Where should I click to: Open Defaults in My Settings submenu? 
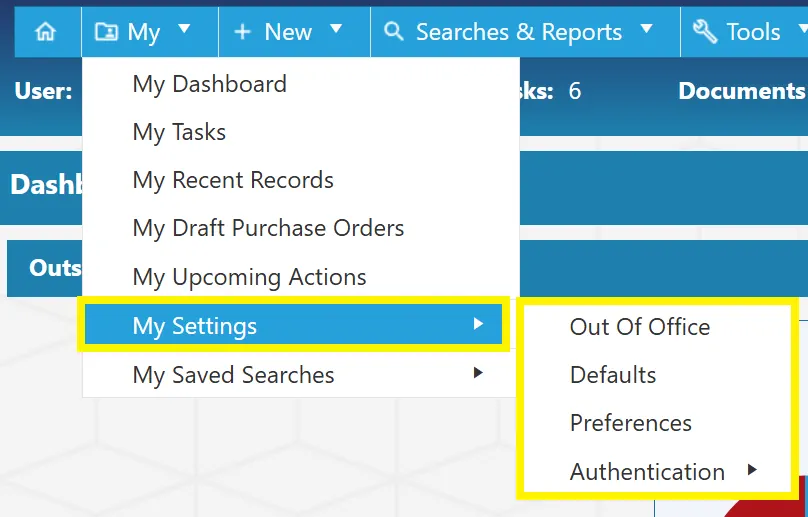tap(657, 375)
